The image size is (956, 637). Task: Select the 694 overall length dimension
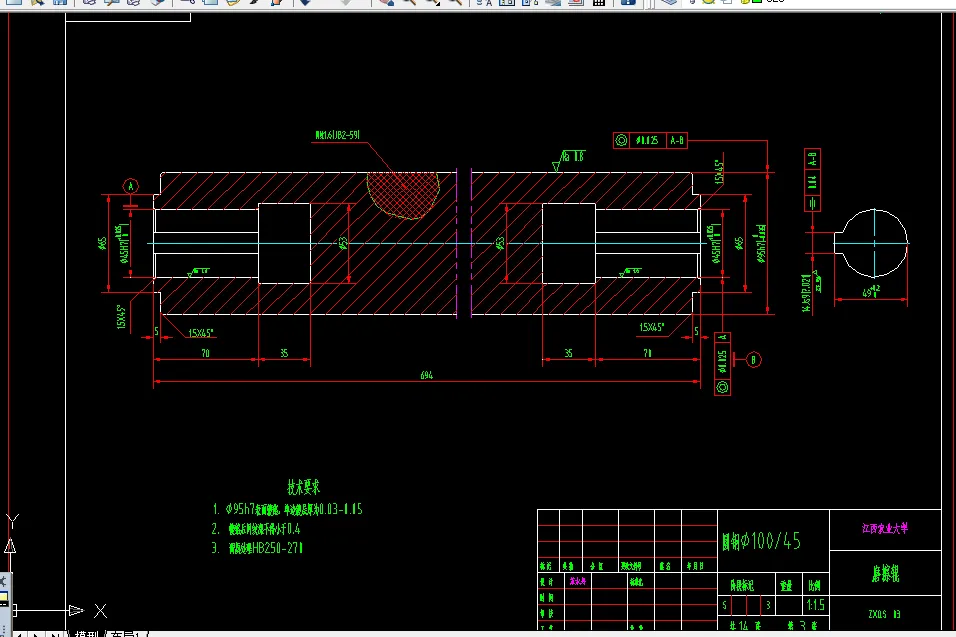tap(427, 375)
